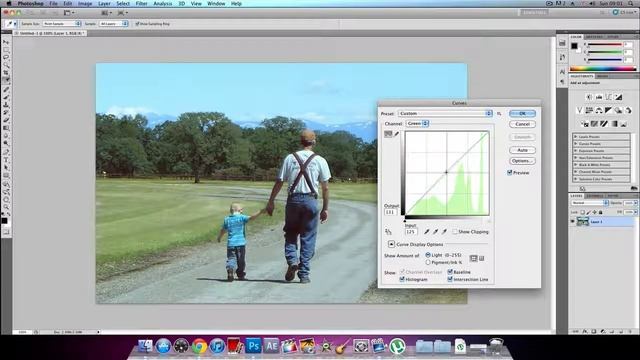Toggle the Histogram checkbox
640x360 pixels.
coord(402,279)
